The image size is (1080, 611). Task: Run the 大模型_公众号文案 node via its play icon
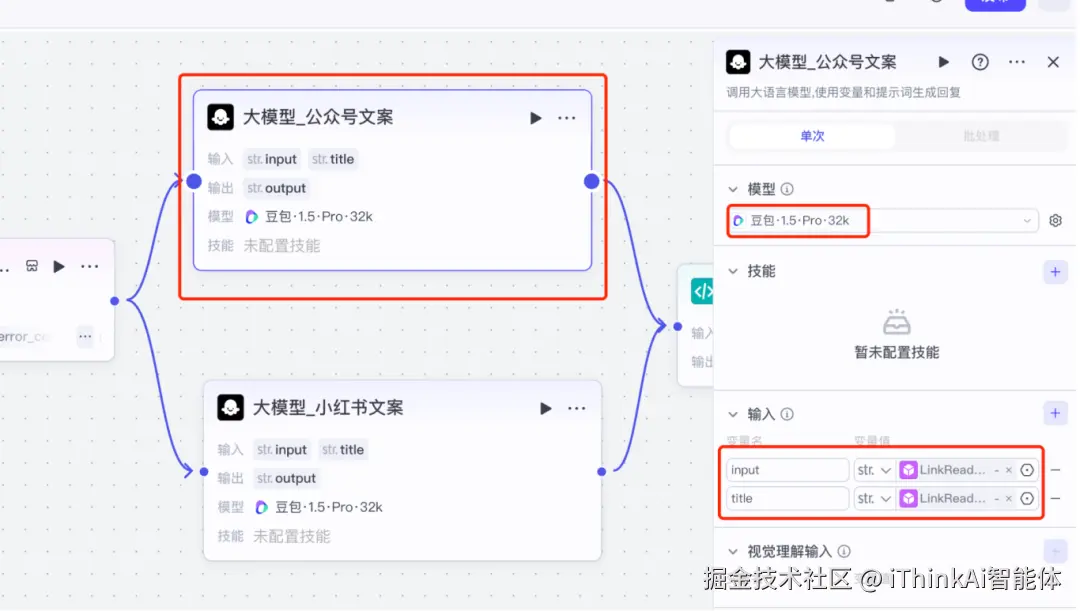pos(535,117)
